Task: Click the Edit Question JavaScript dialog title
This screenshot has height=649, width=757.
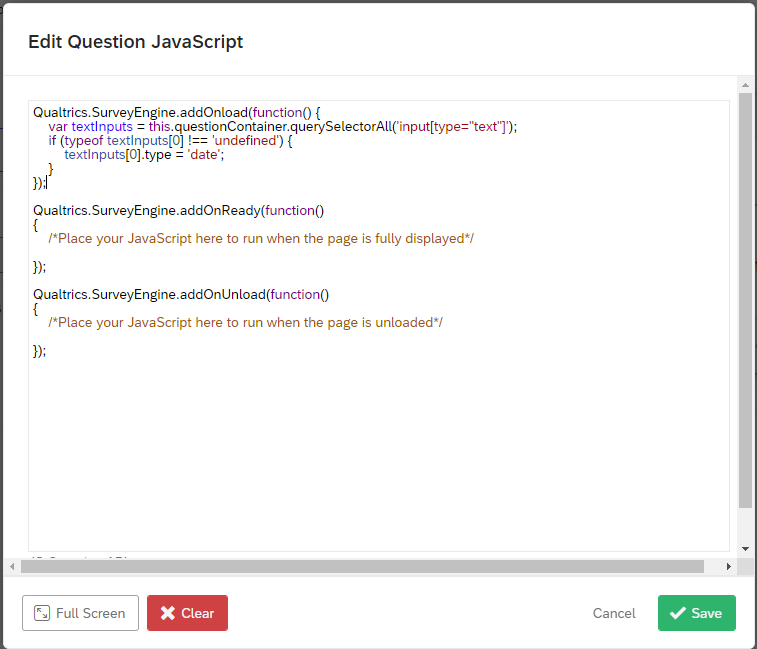Action: pos(135,42)
